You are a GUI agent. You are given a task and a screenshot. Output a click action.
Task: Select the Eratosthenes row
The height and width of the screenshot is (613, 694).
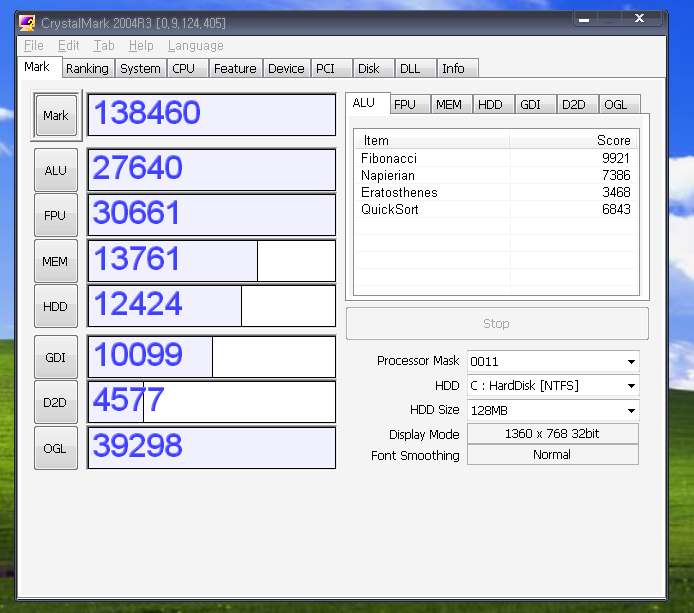(x=496, y=193)
